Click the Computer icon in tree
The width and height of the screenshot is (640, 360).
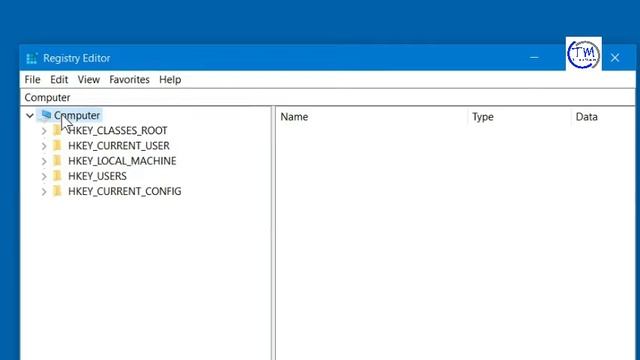[46, 115]
